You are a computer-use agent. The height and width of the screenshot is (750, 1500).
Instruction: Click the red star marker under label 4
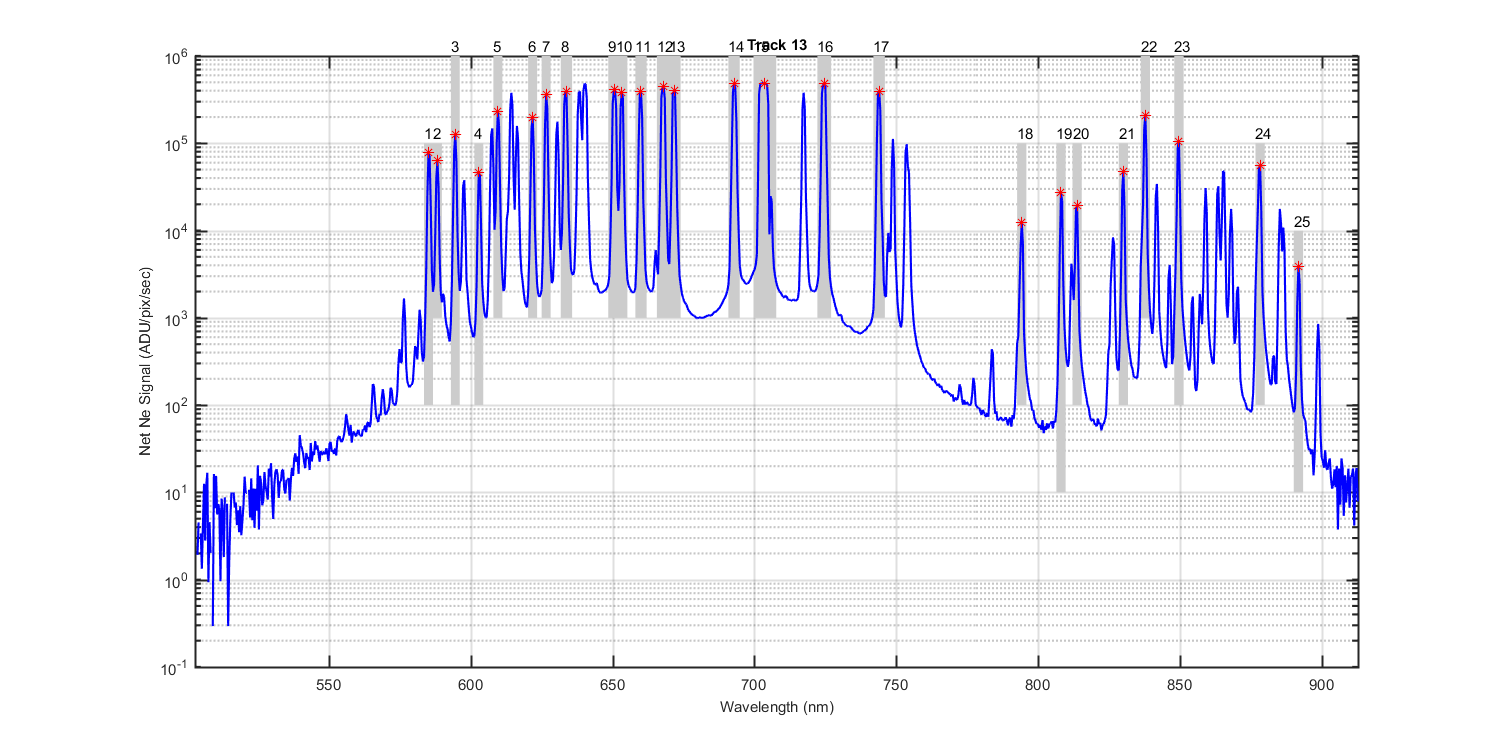478,172
